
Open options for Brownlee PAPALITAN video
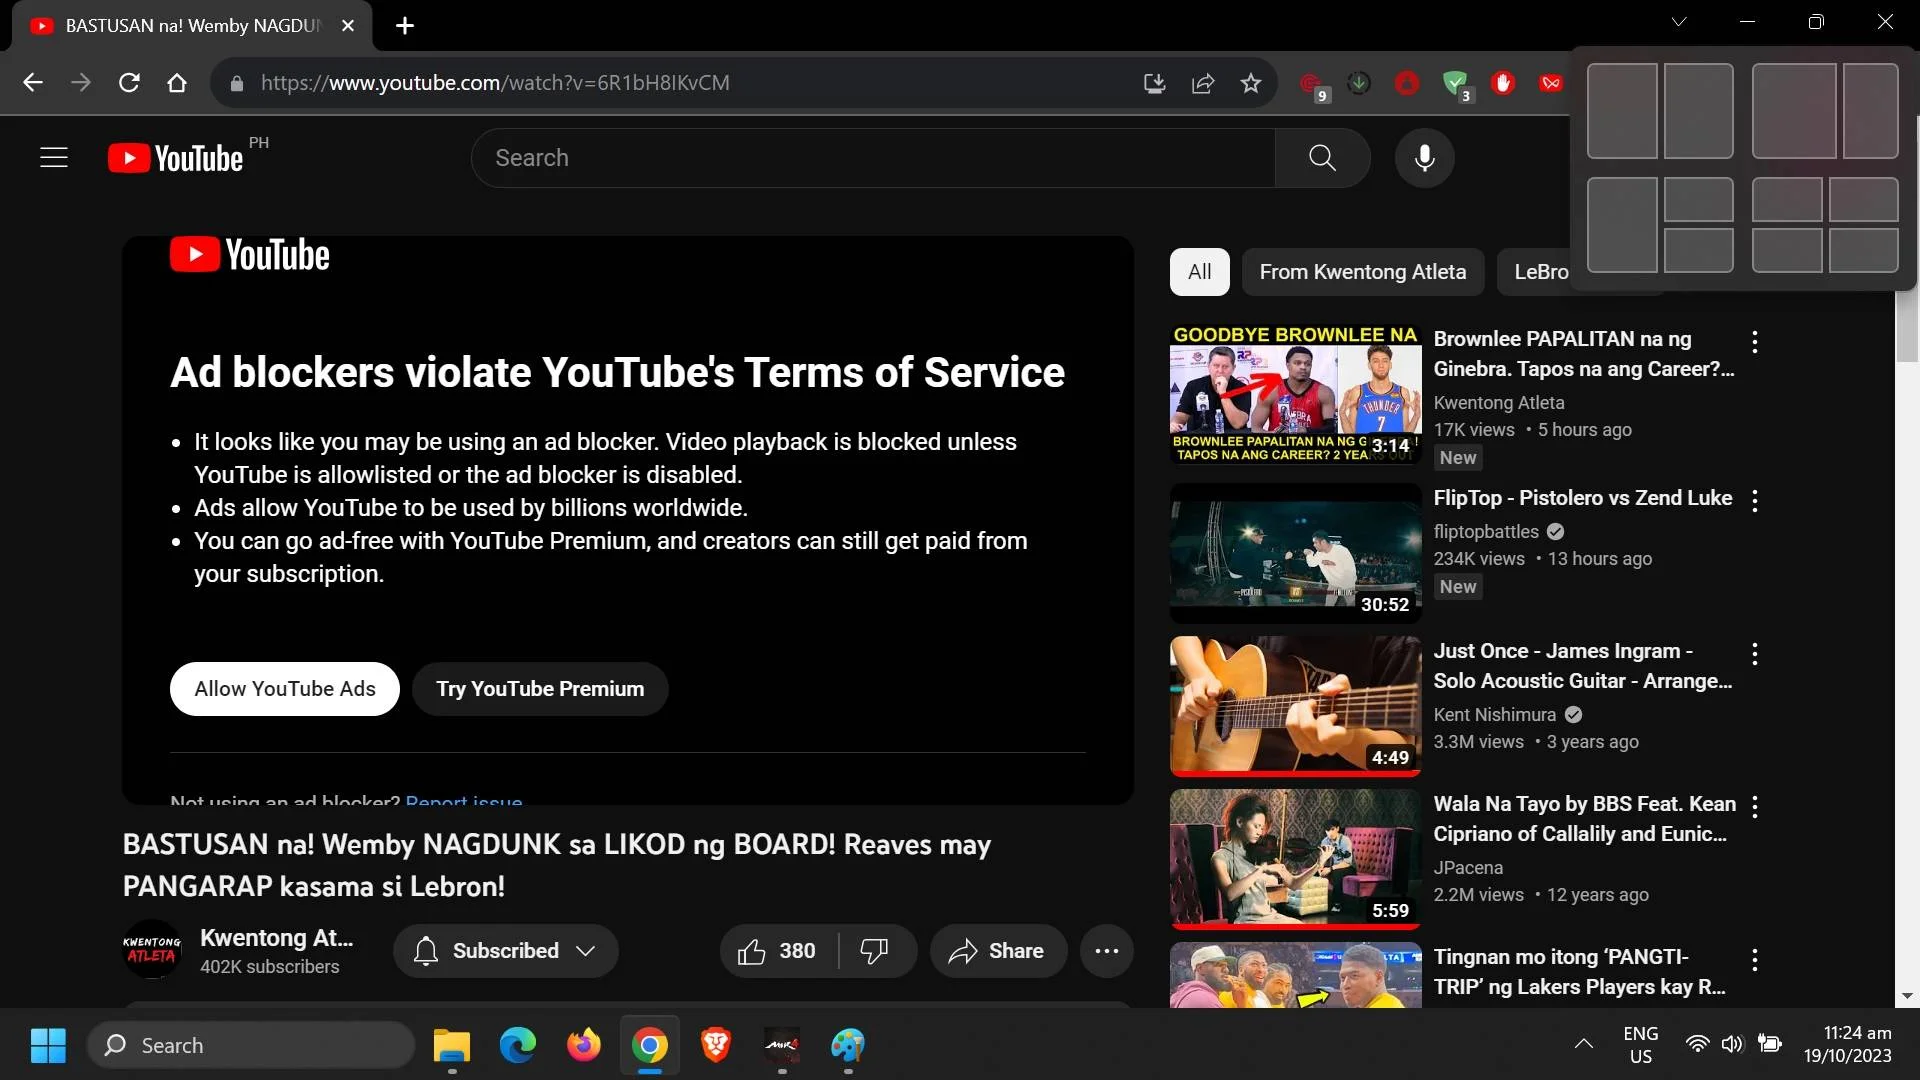coord(1755,342)
